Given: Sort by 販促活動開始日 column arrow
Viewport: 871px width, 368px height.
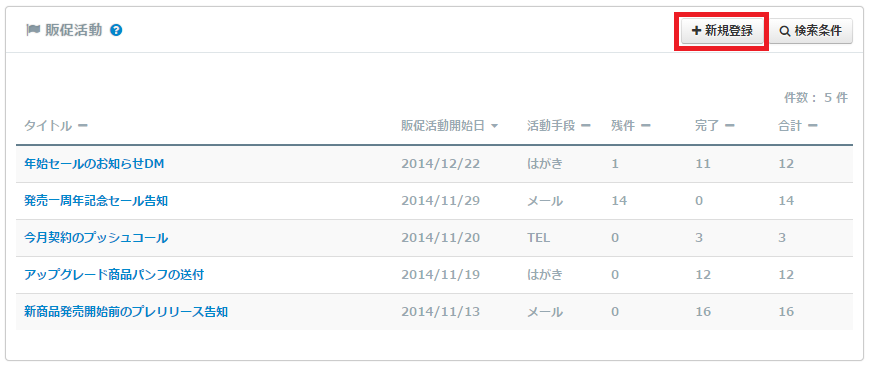Looking at the screenshot, I should [x=494, y=126].
